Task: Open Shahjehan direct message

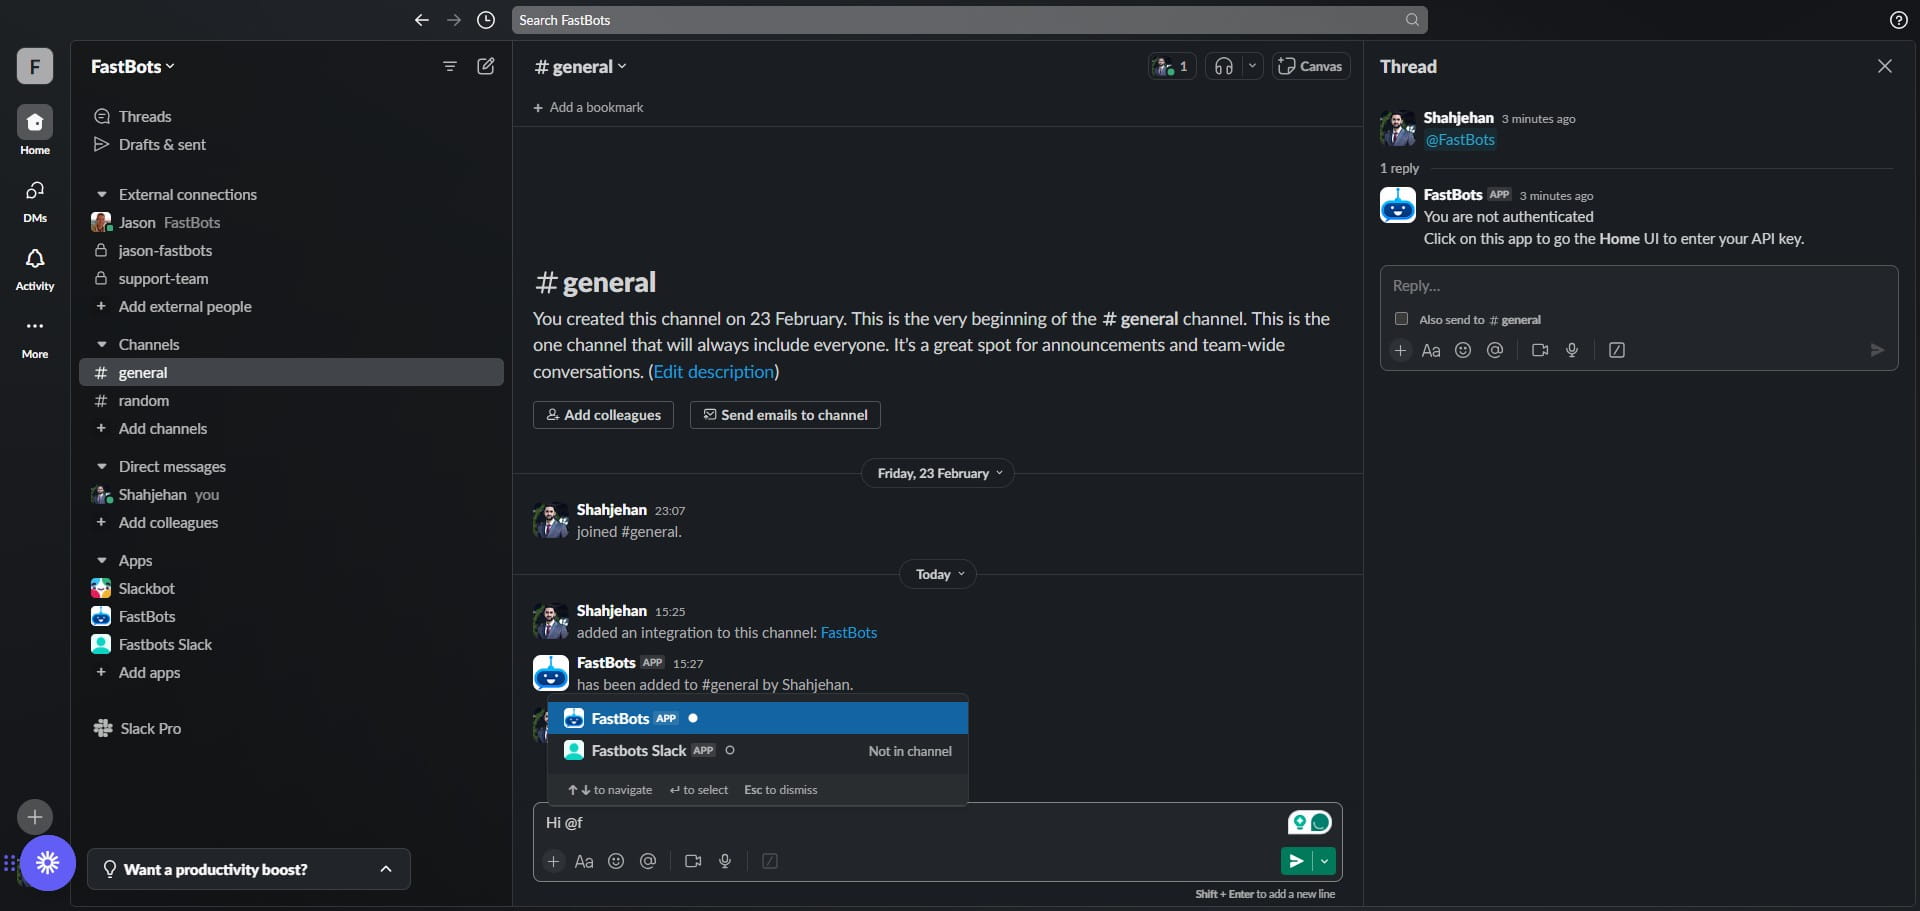Action: click(x=291, y=494)
